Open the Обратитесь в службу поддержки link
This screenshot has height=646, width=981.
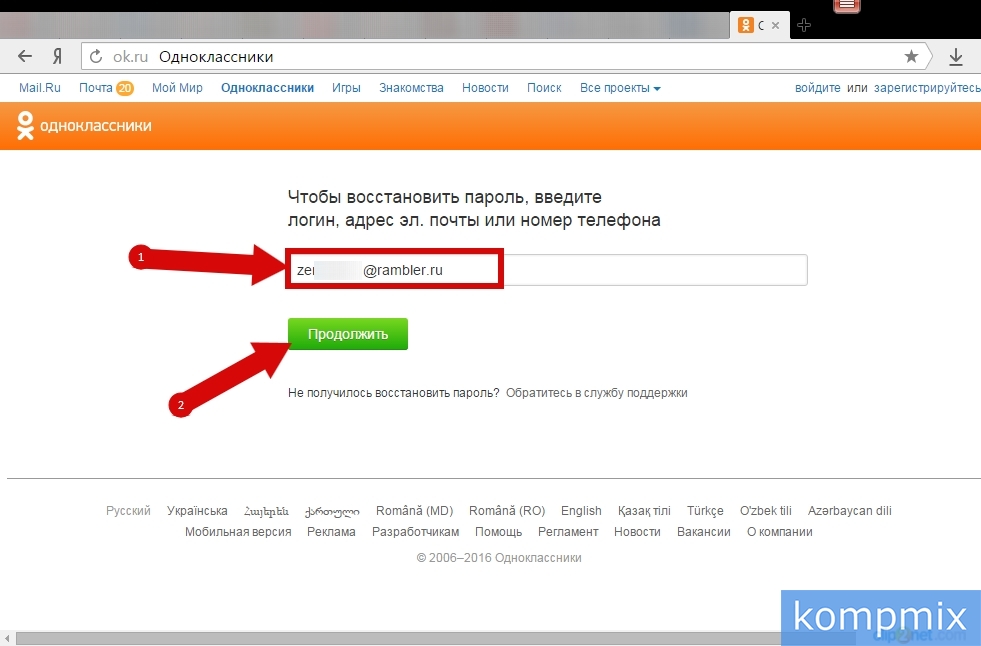tap(596, 393)
